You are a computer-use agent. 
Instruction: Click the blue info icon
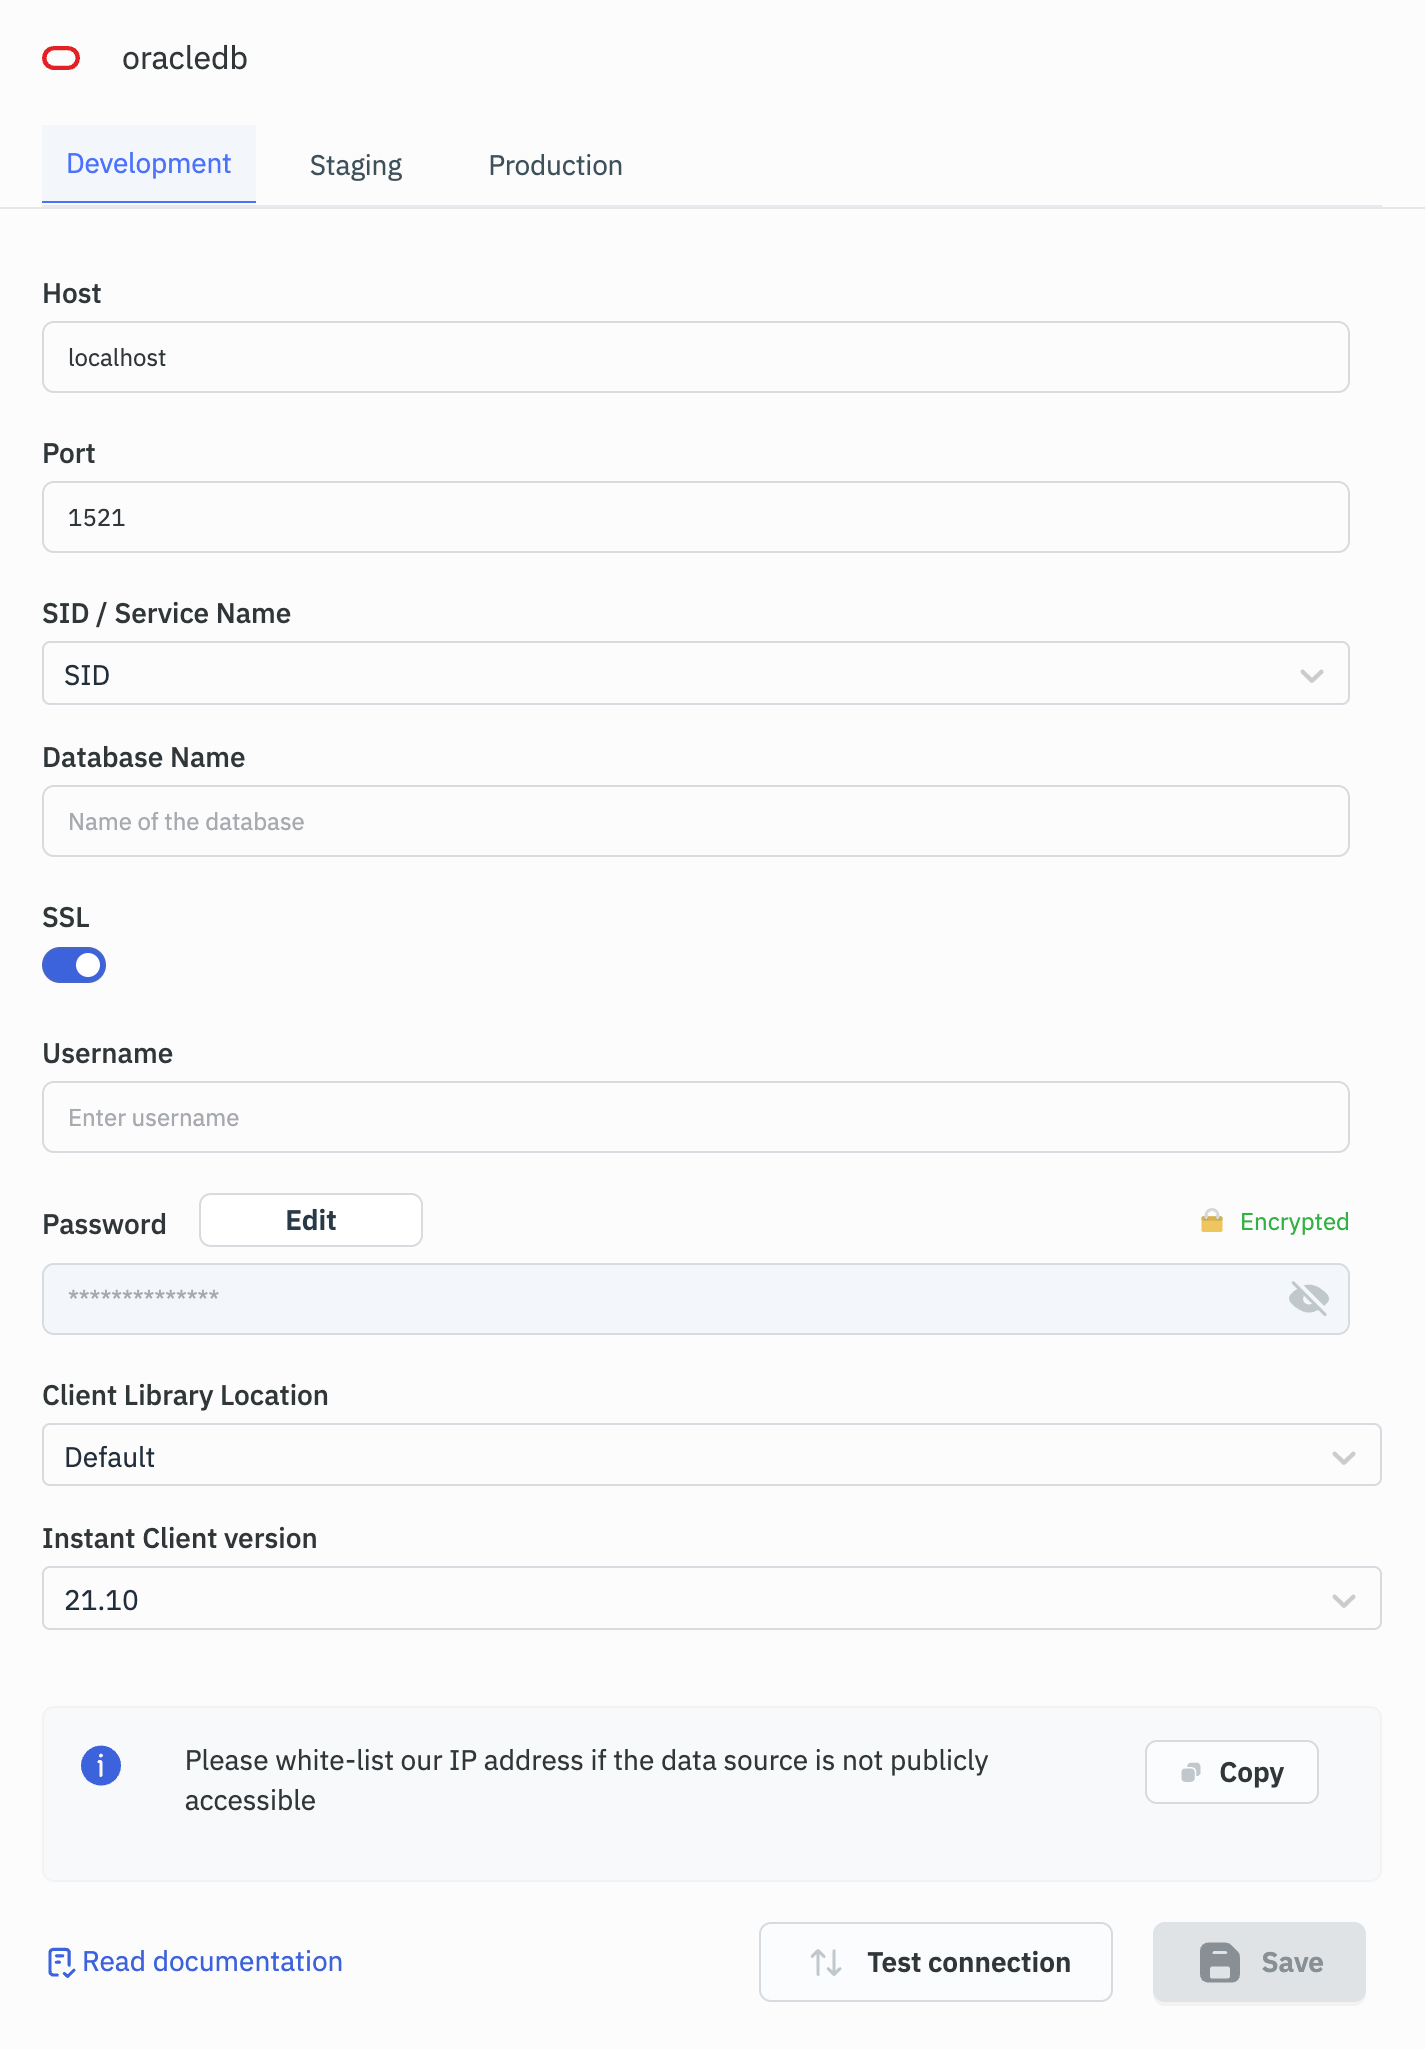(x=101, y=1766)
